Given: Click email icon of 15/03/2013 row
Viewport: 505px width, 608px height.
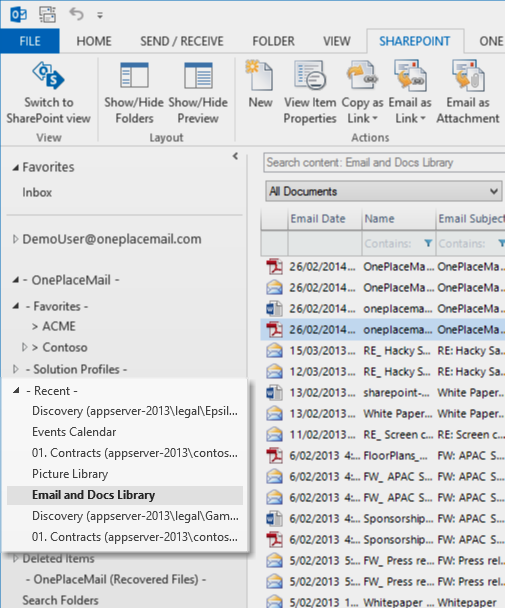Looking at the screenshot, I should coord(274,351).
